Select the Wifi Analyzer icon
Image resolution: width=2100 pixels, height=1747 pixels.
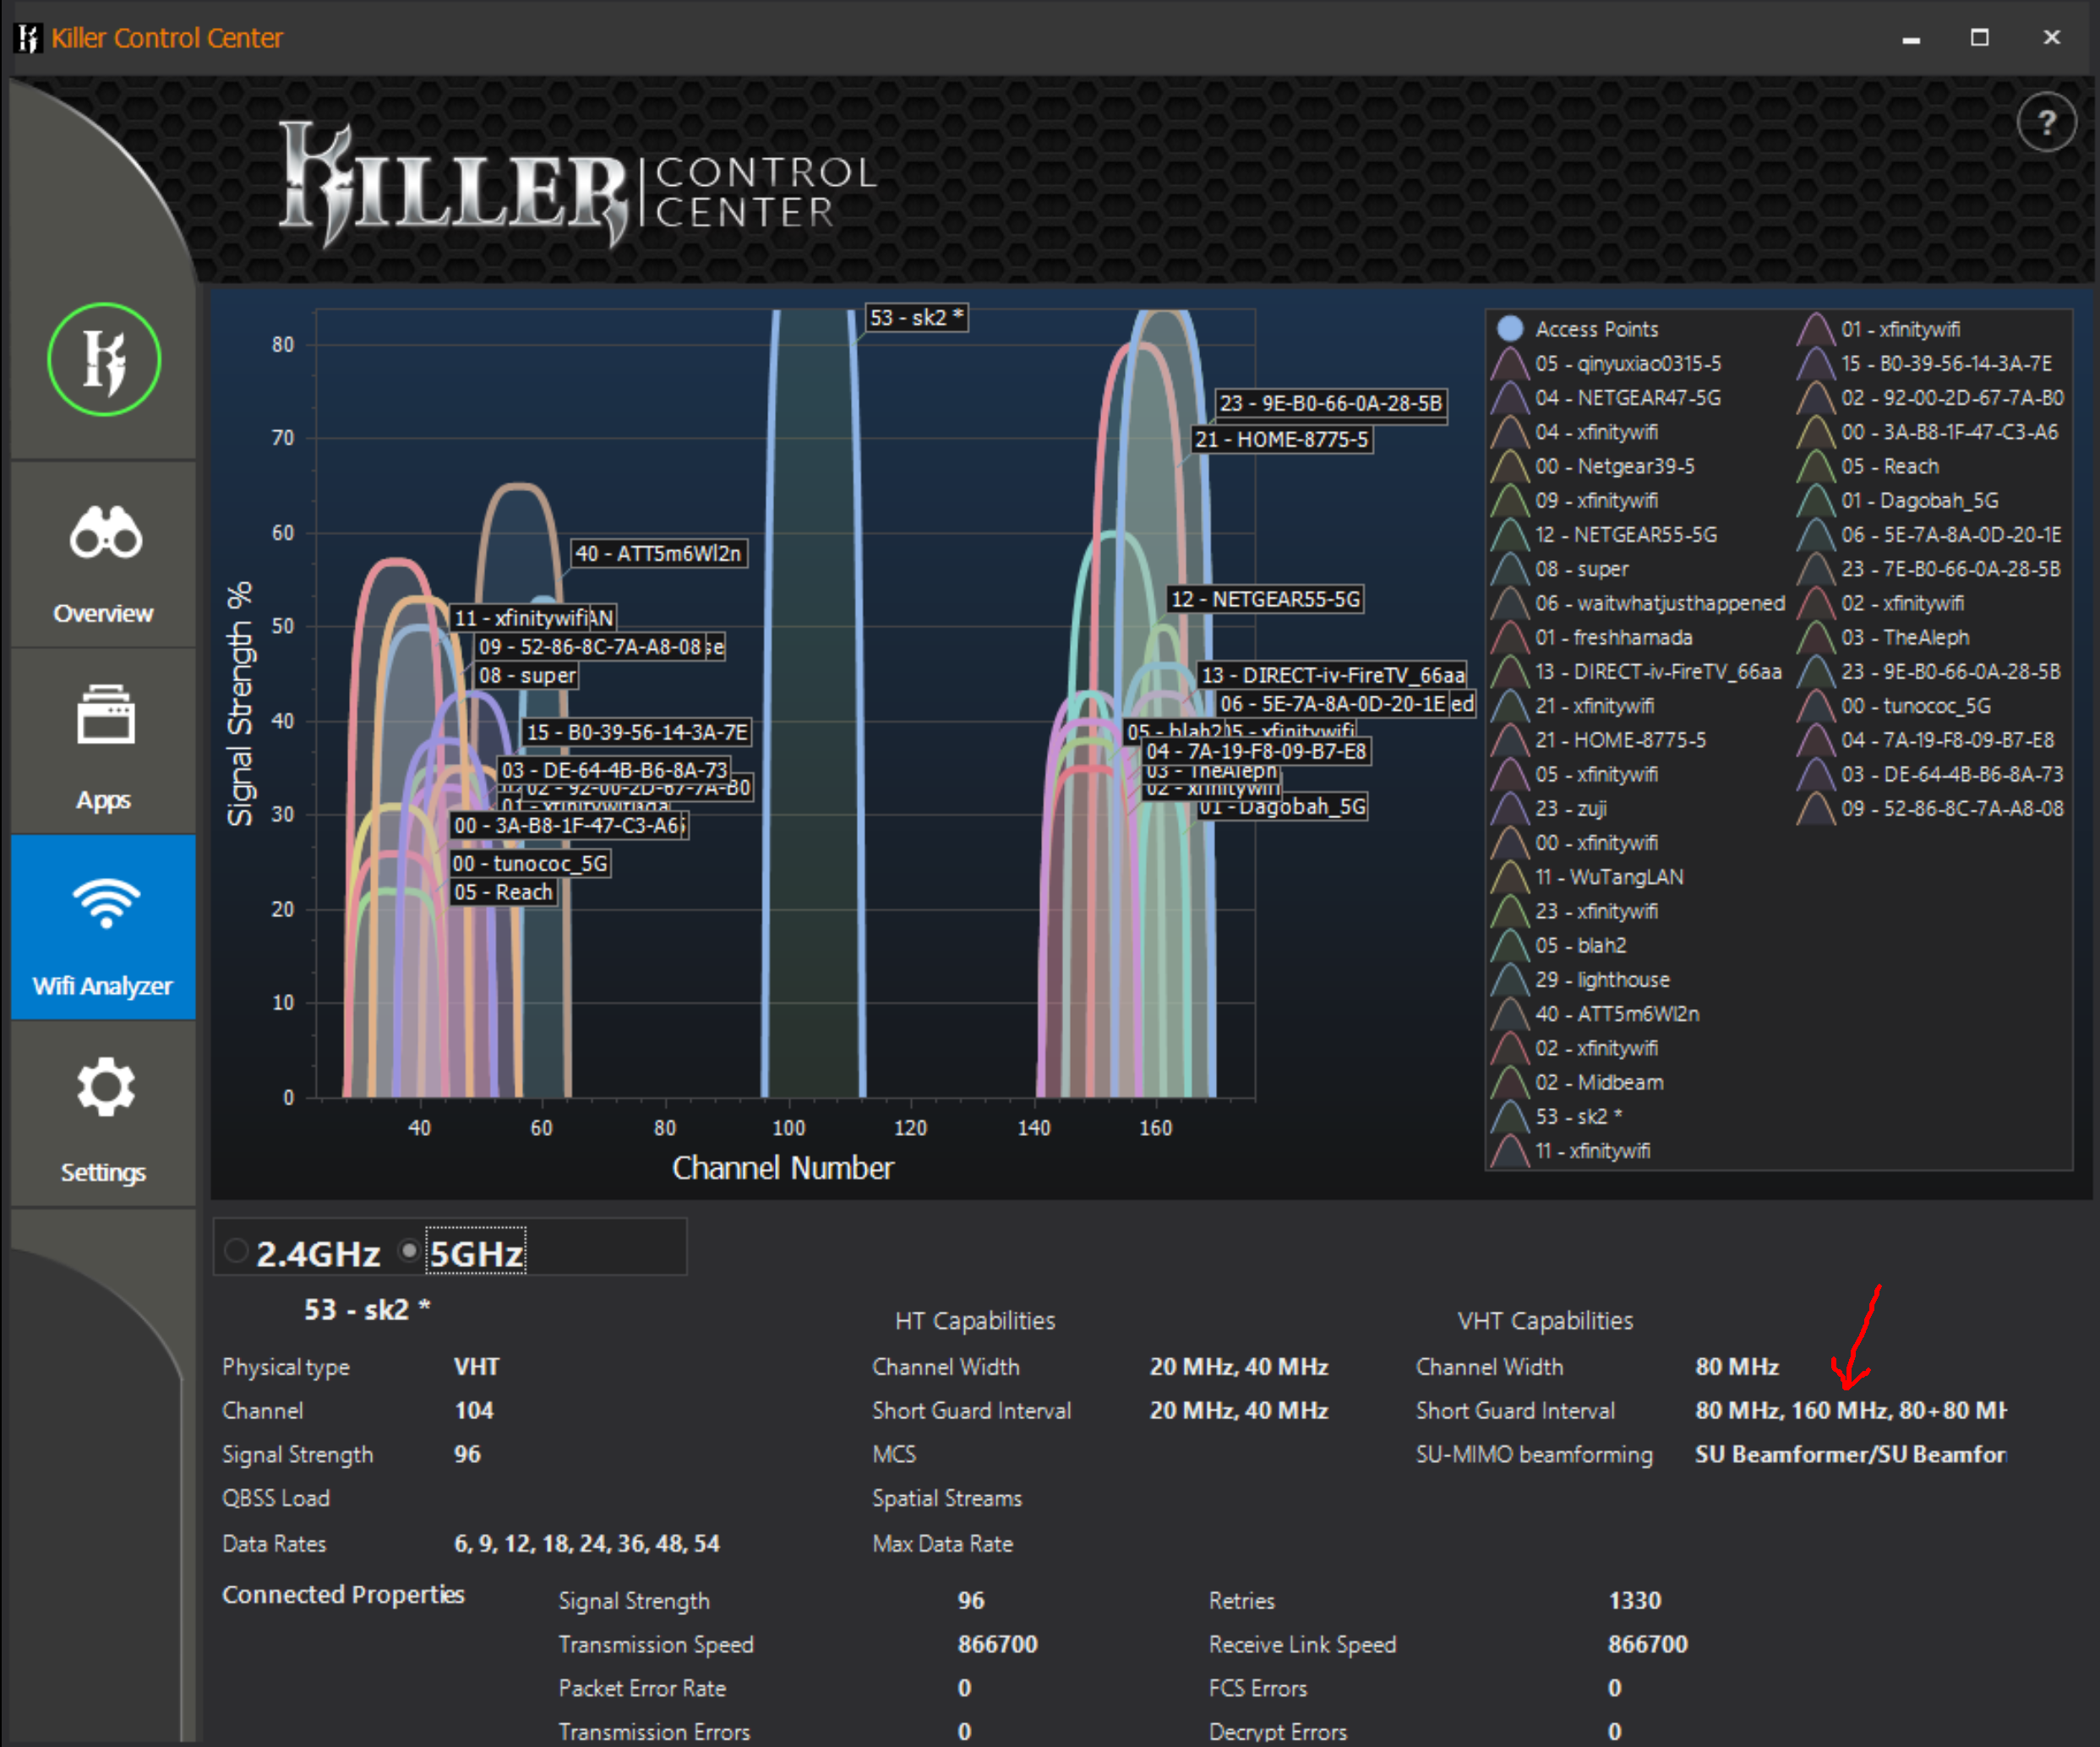(x=105, y=902)
